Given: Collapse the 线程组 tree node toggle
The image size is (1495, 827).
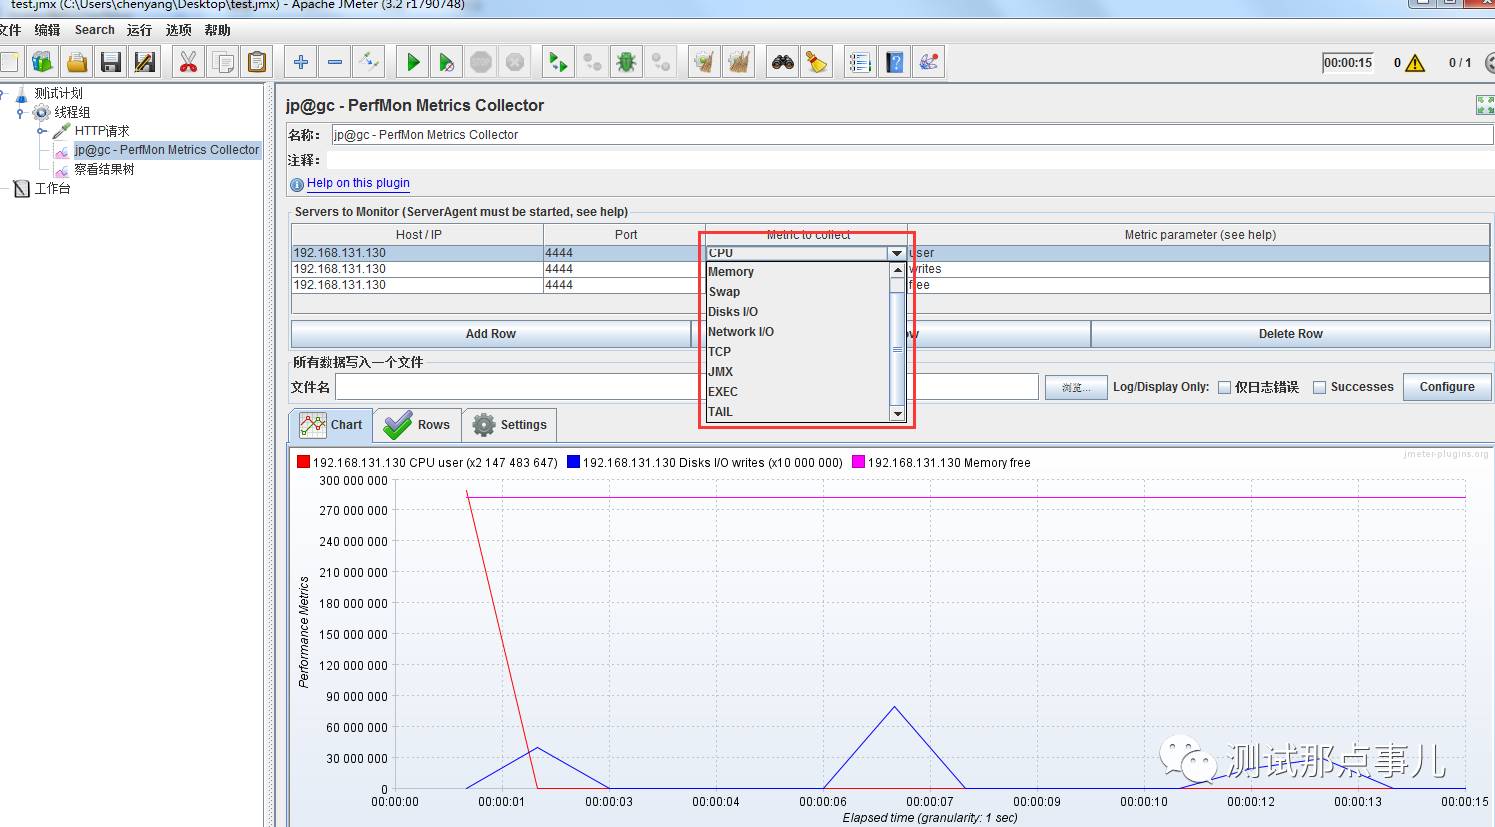Looking at the screenshot, I should pyautogui.click(x=21, y=113).
